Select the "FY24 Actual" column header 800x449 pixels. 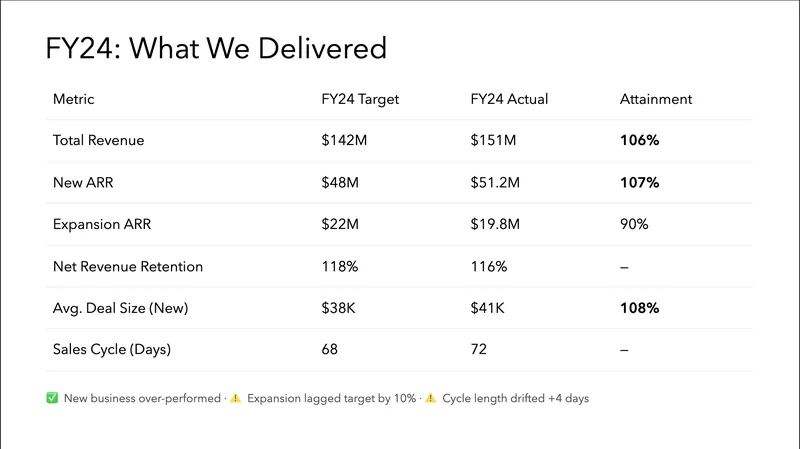pyautogui.click(x=509, y=99)
